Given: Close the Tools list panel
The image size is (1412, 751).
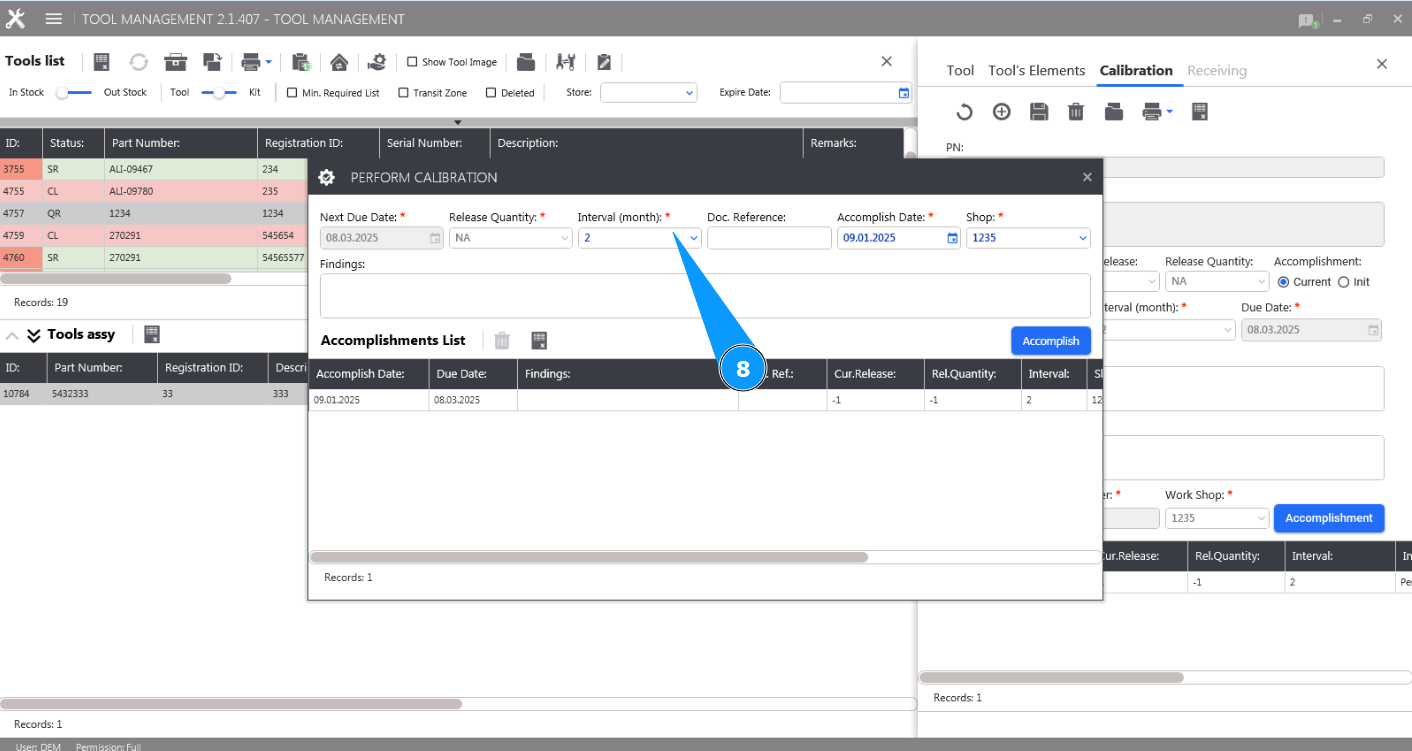Looking at the screenshot, I should point(886,62).
